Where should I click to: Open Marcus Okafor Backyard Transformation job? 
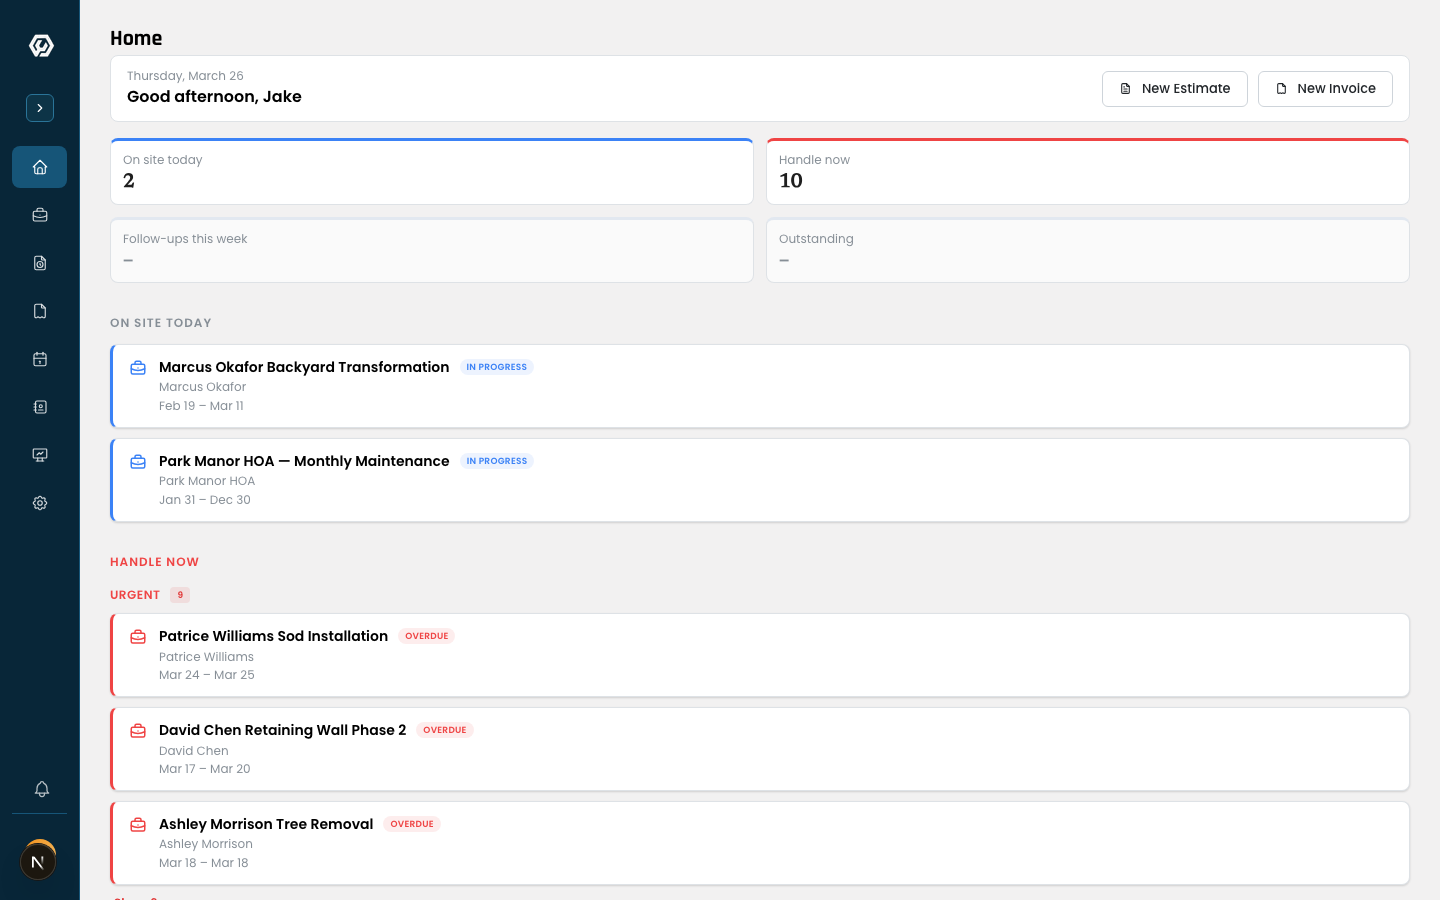point(304,367)
